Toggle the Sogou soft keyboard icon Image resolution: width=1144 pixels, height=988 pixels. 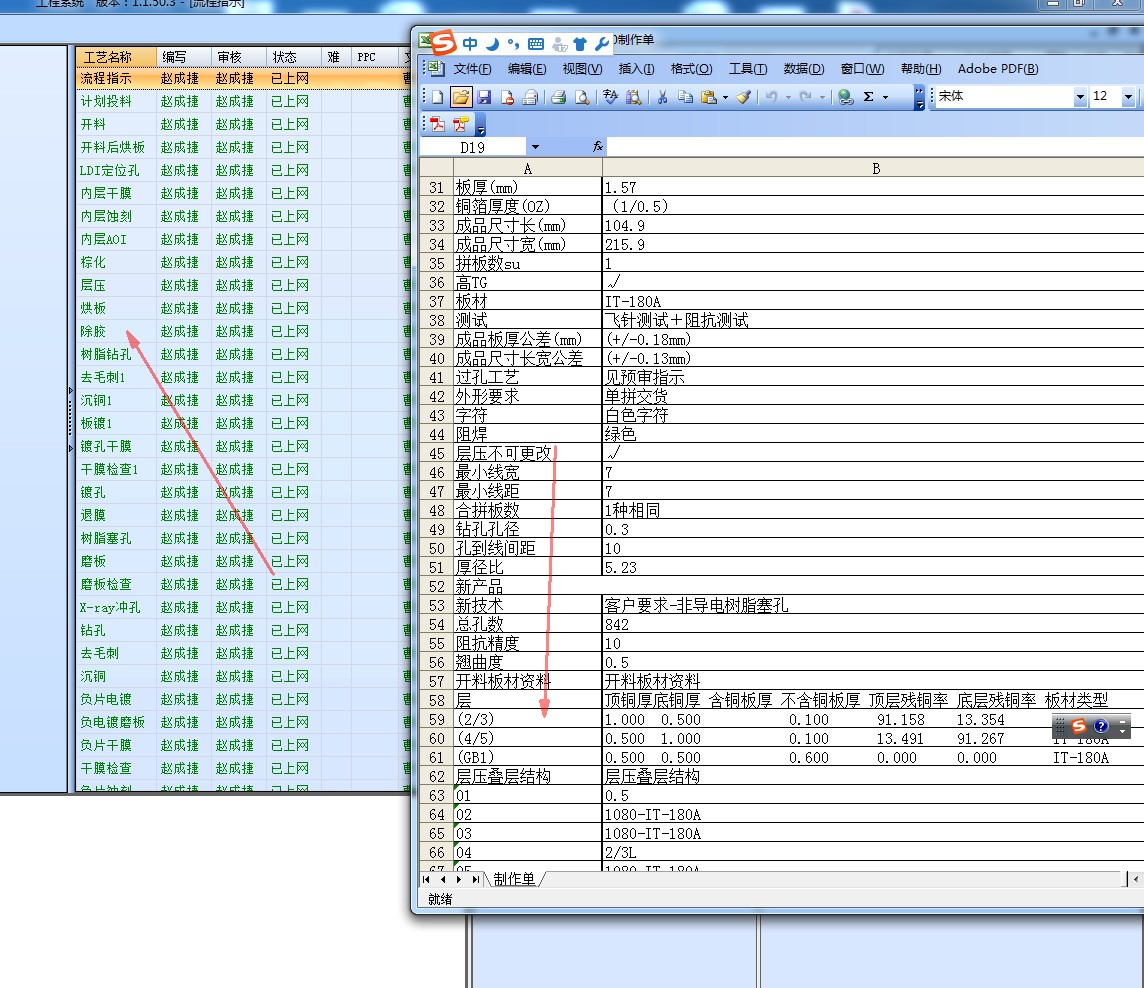[x=536, y=44]
